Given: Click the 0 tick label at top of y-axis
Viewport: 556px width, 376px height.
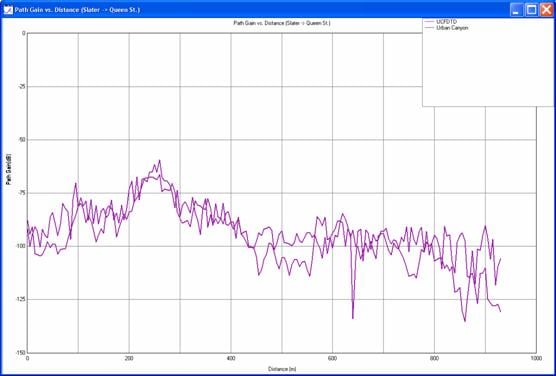Looking at the screenshot, I should point(24,33).
